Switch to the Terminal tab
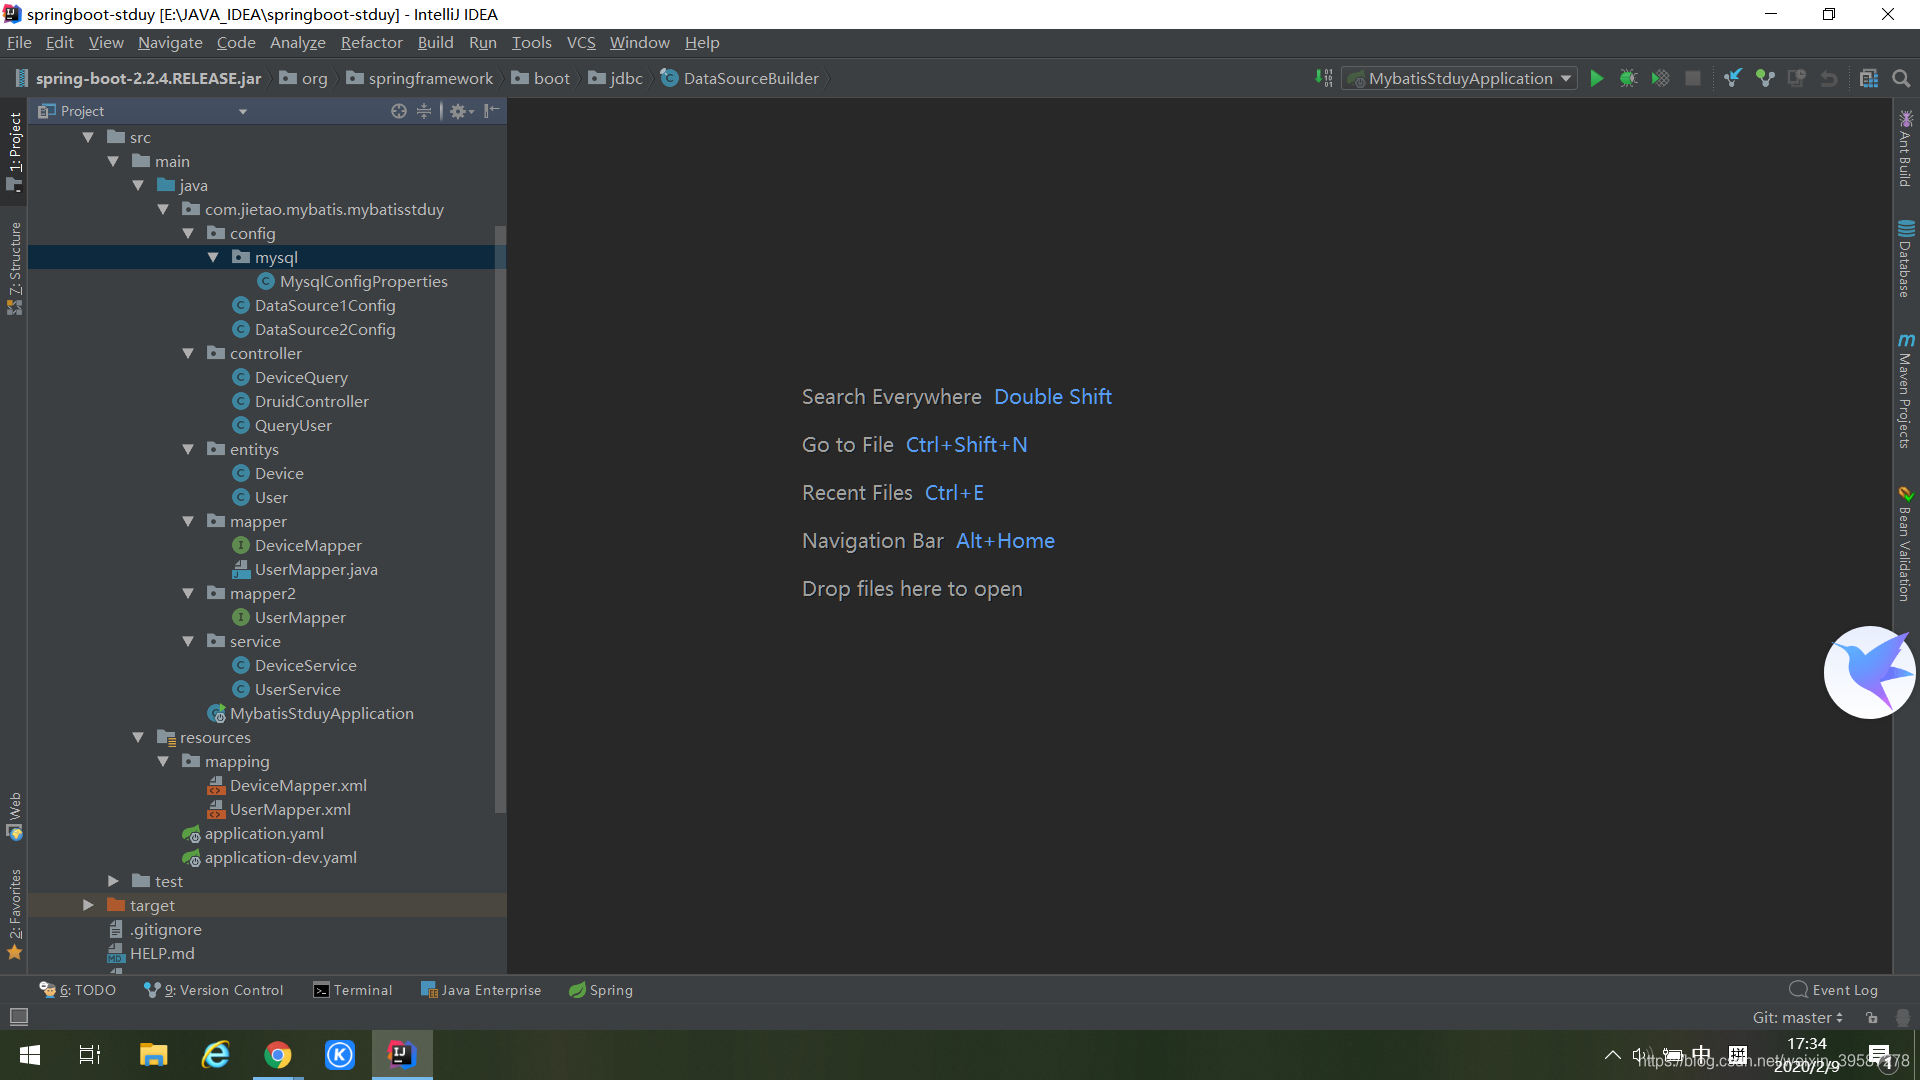Viewport: 1920px width, 1080px height. point(352,990)
